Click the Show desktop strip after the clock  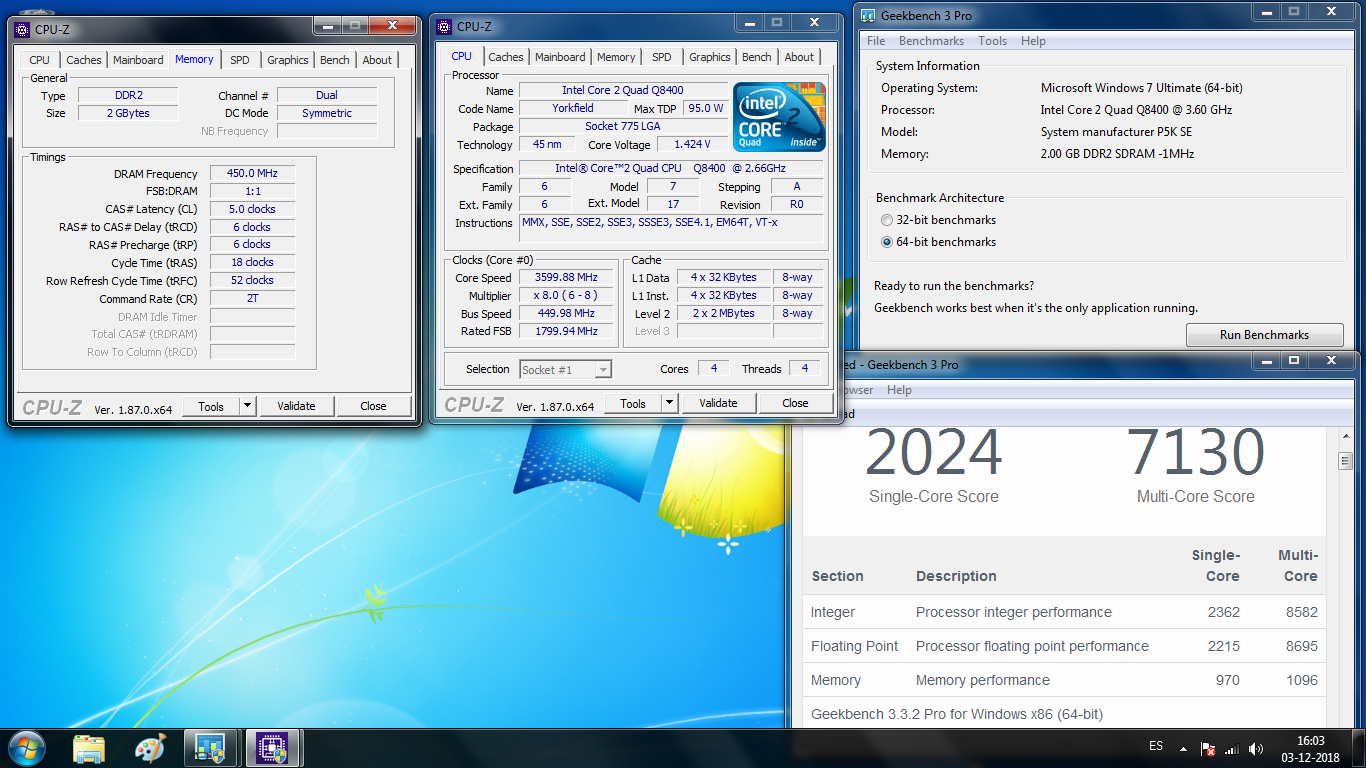coord(1358,748)
